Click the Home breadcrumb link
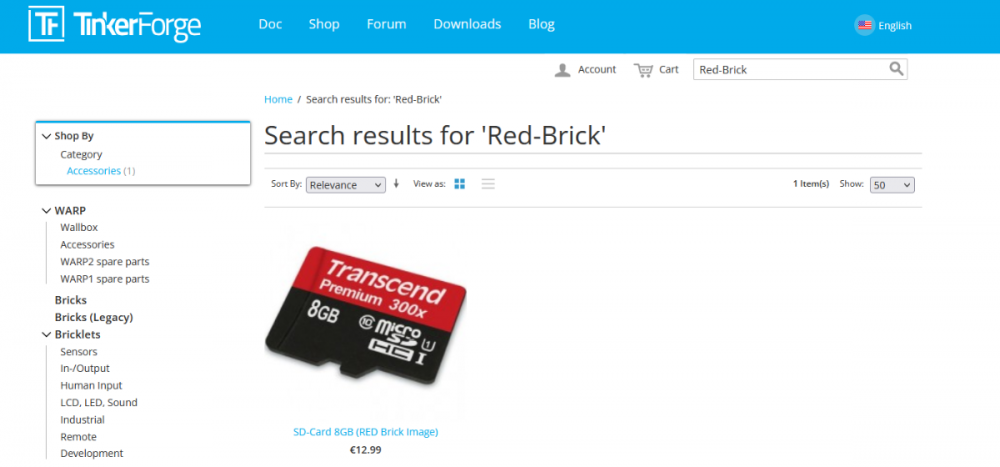Image resolution: width=1000 pixels, height=467 pixels. point(278,100)
